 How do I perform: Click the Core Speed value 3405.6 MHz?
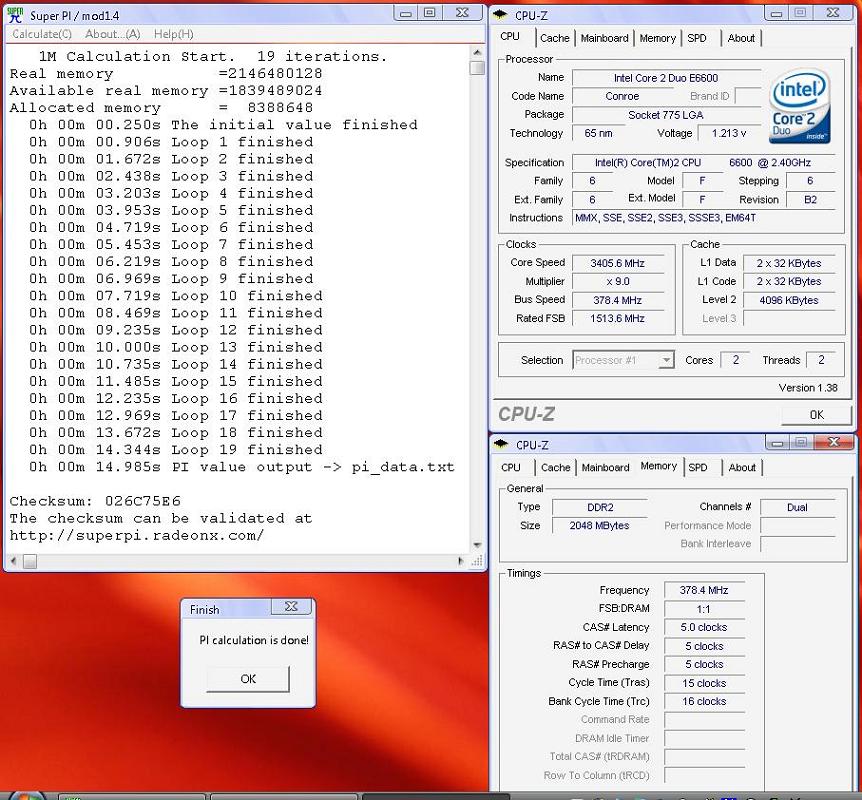pyautogui.click(x=617, y=263)
